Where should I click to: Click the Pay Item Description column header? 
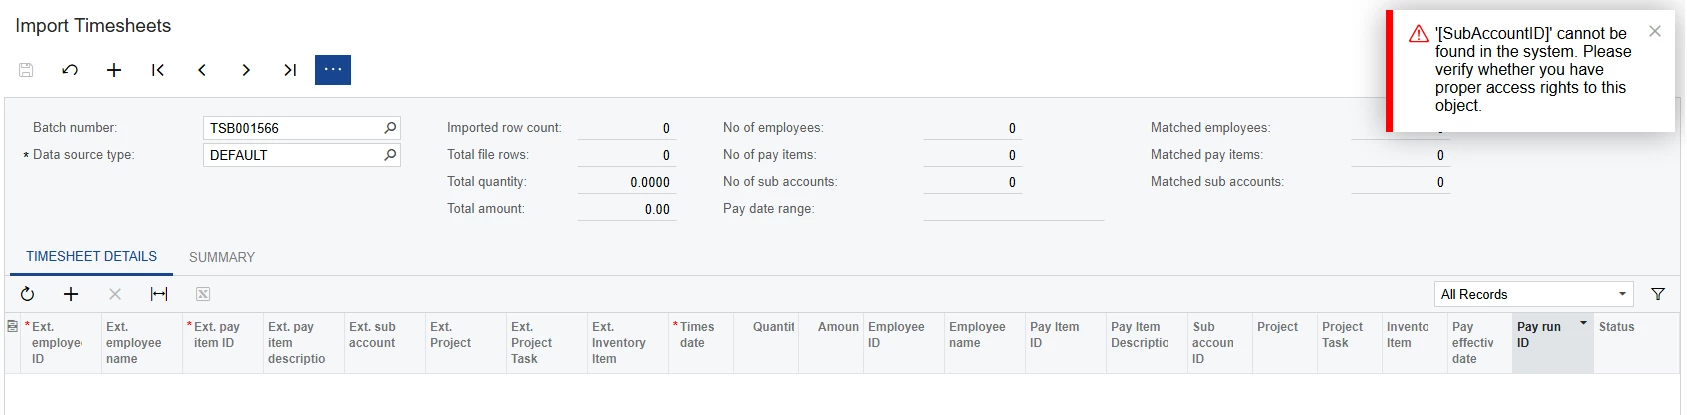click(x=1147, y=343)
